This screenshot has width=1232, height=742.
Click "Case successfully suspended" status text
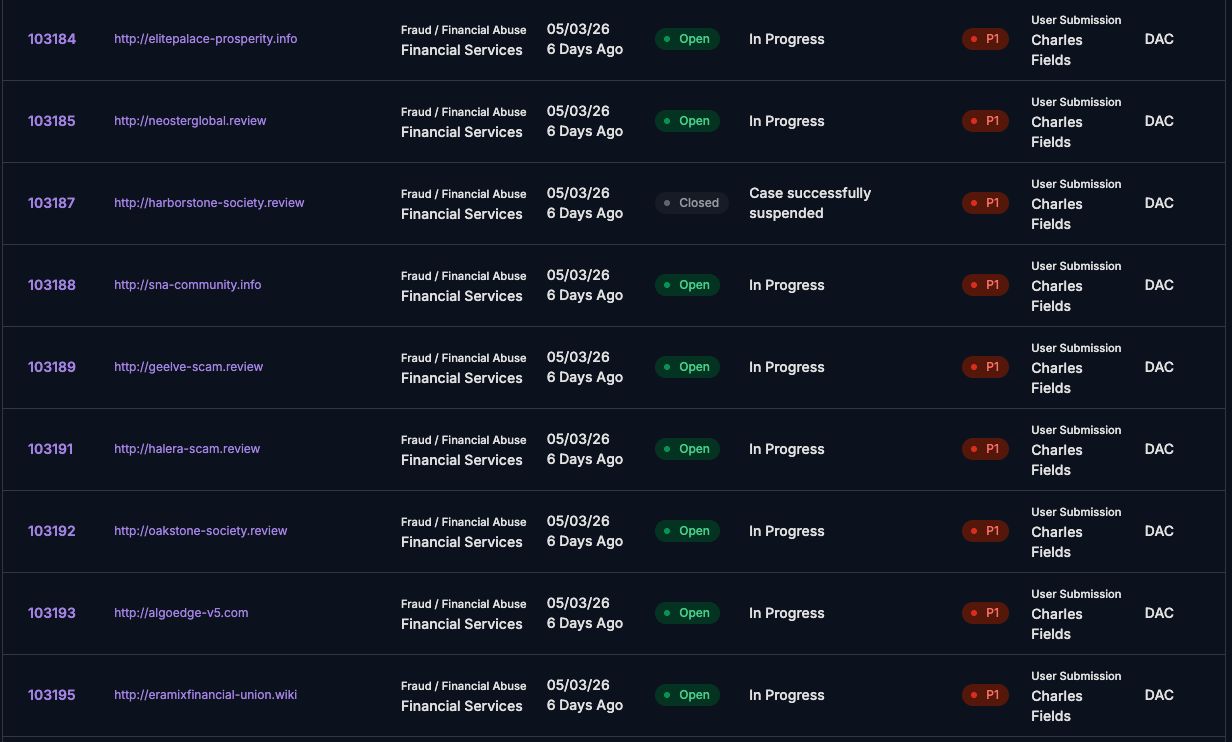809,203
